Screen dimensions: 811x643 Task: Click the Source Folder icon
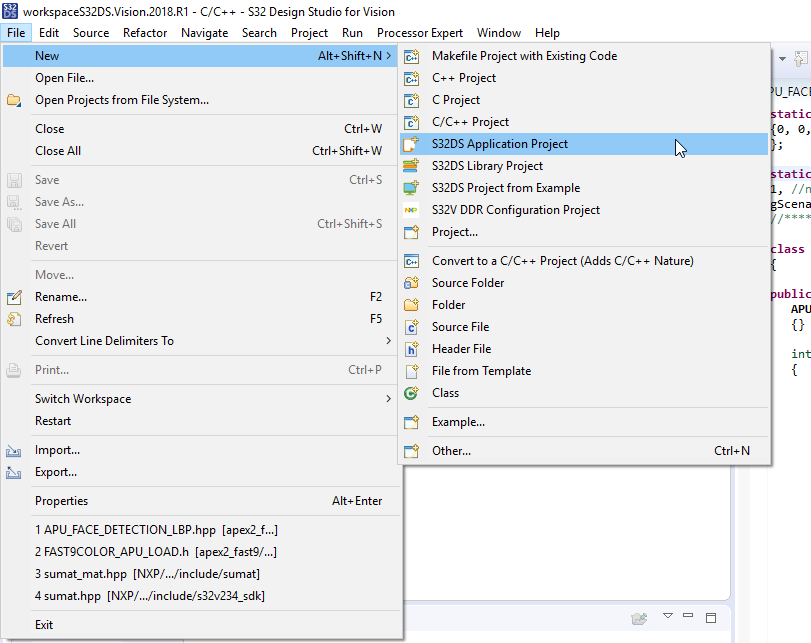(x=411, y=283)
